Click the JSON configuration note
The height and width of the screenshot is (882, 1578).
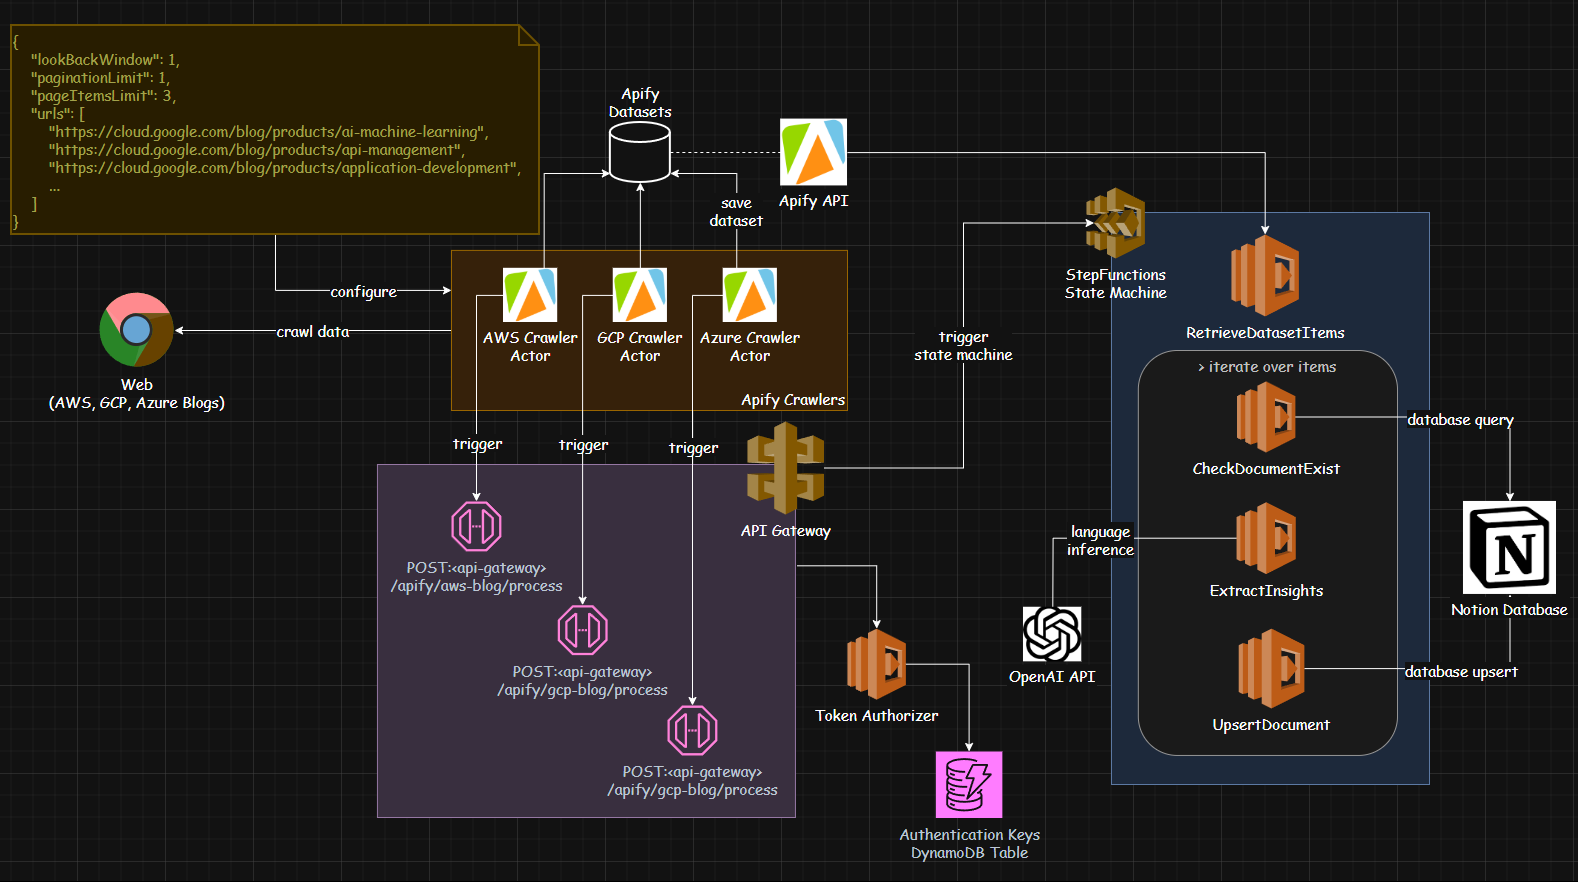pos(275,130)
